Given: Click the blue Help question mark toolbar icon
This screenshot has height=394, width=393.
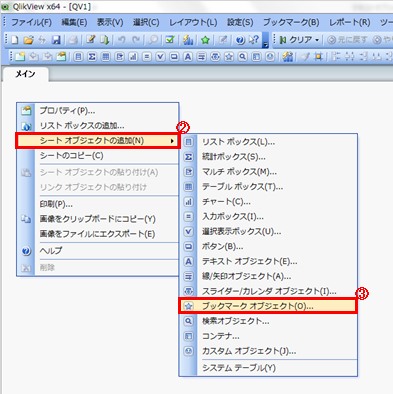Looking at the screenshot, I should point(240,40).
